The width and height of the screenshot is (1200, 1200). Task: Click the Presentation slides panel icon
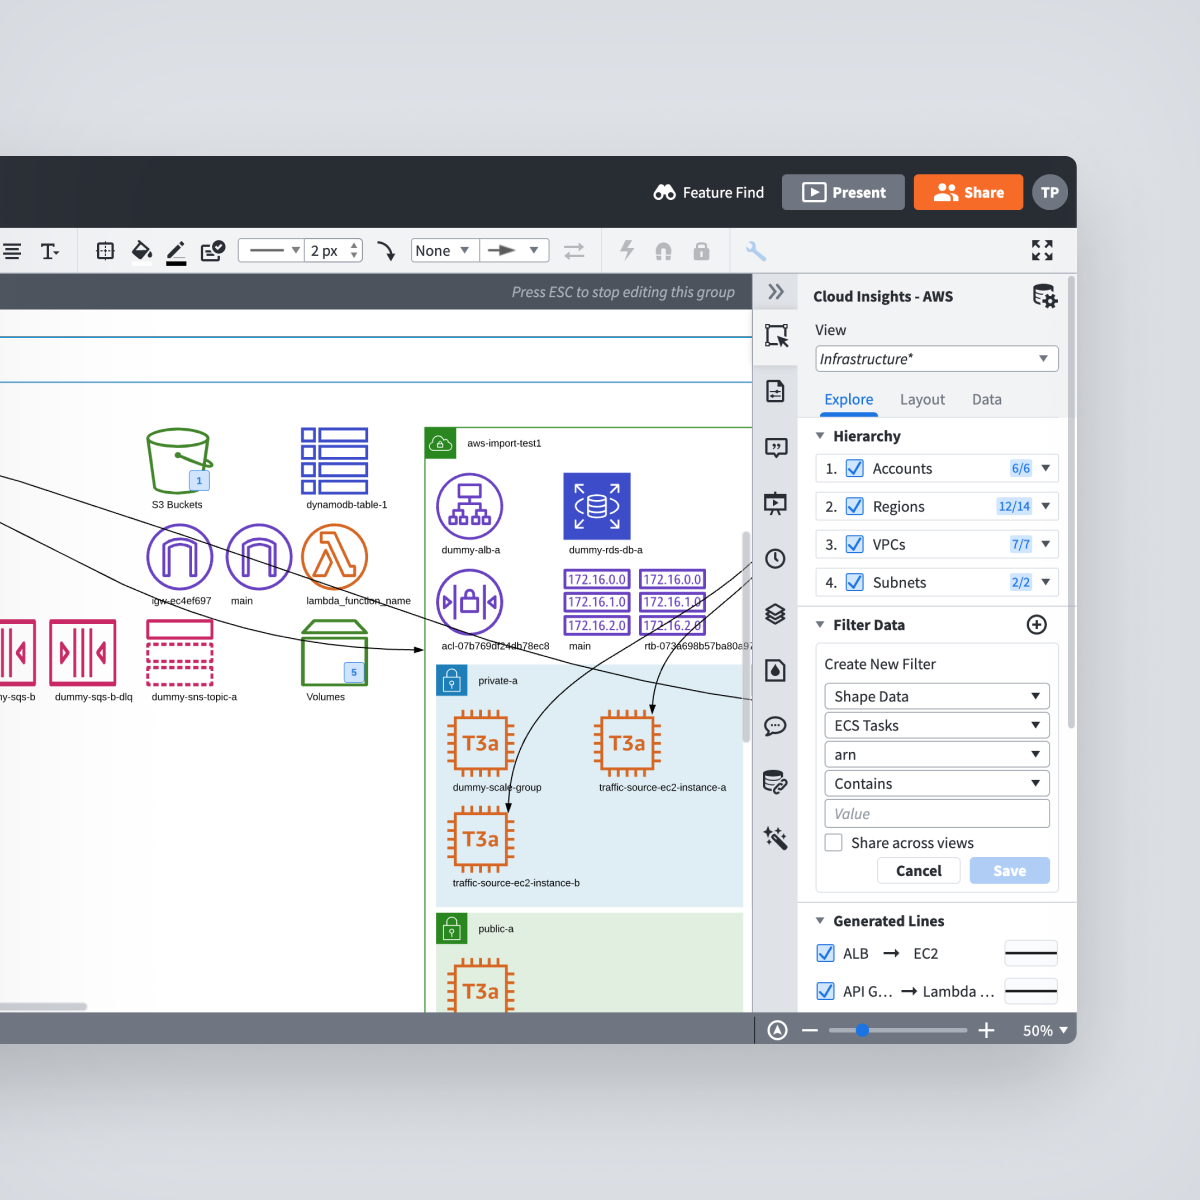[x=776, y=503]
